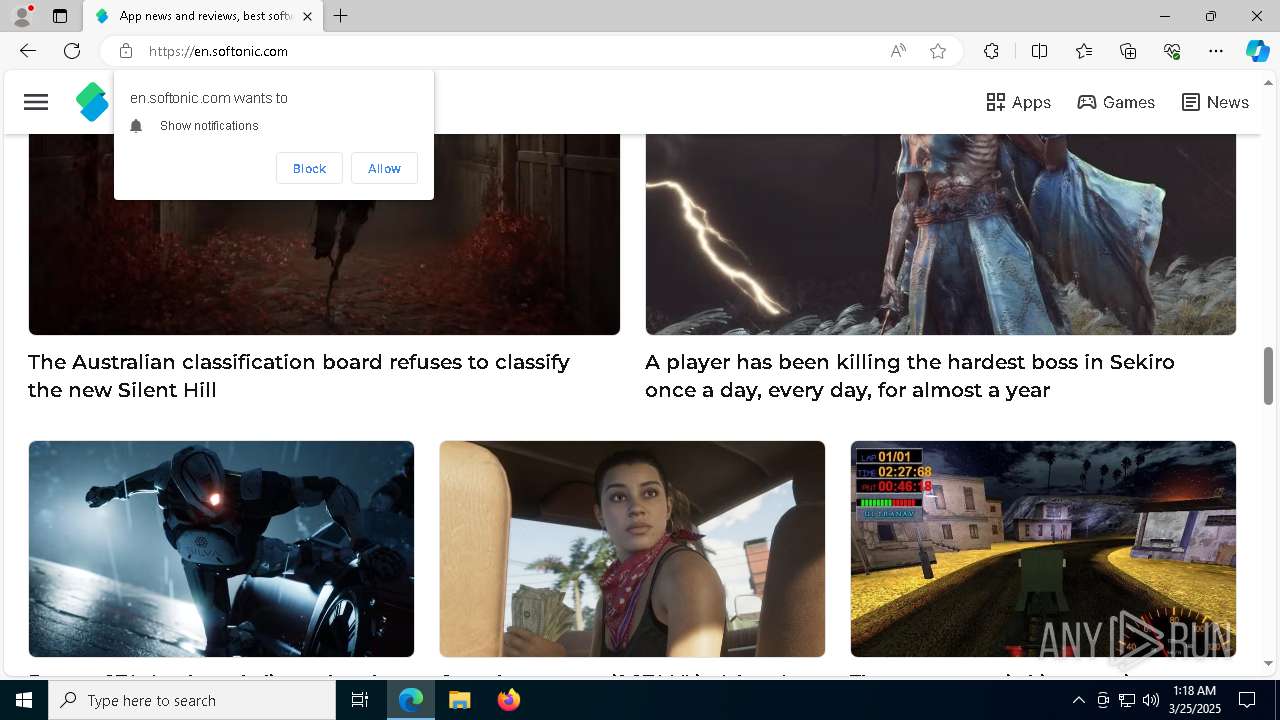Open the clock showing 1:18 AM
The width and height of the screenshot is (1280, 720).
(x=1194, y=700)
